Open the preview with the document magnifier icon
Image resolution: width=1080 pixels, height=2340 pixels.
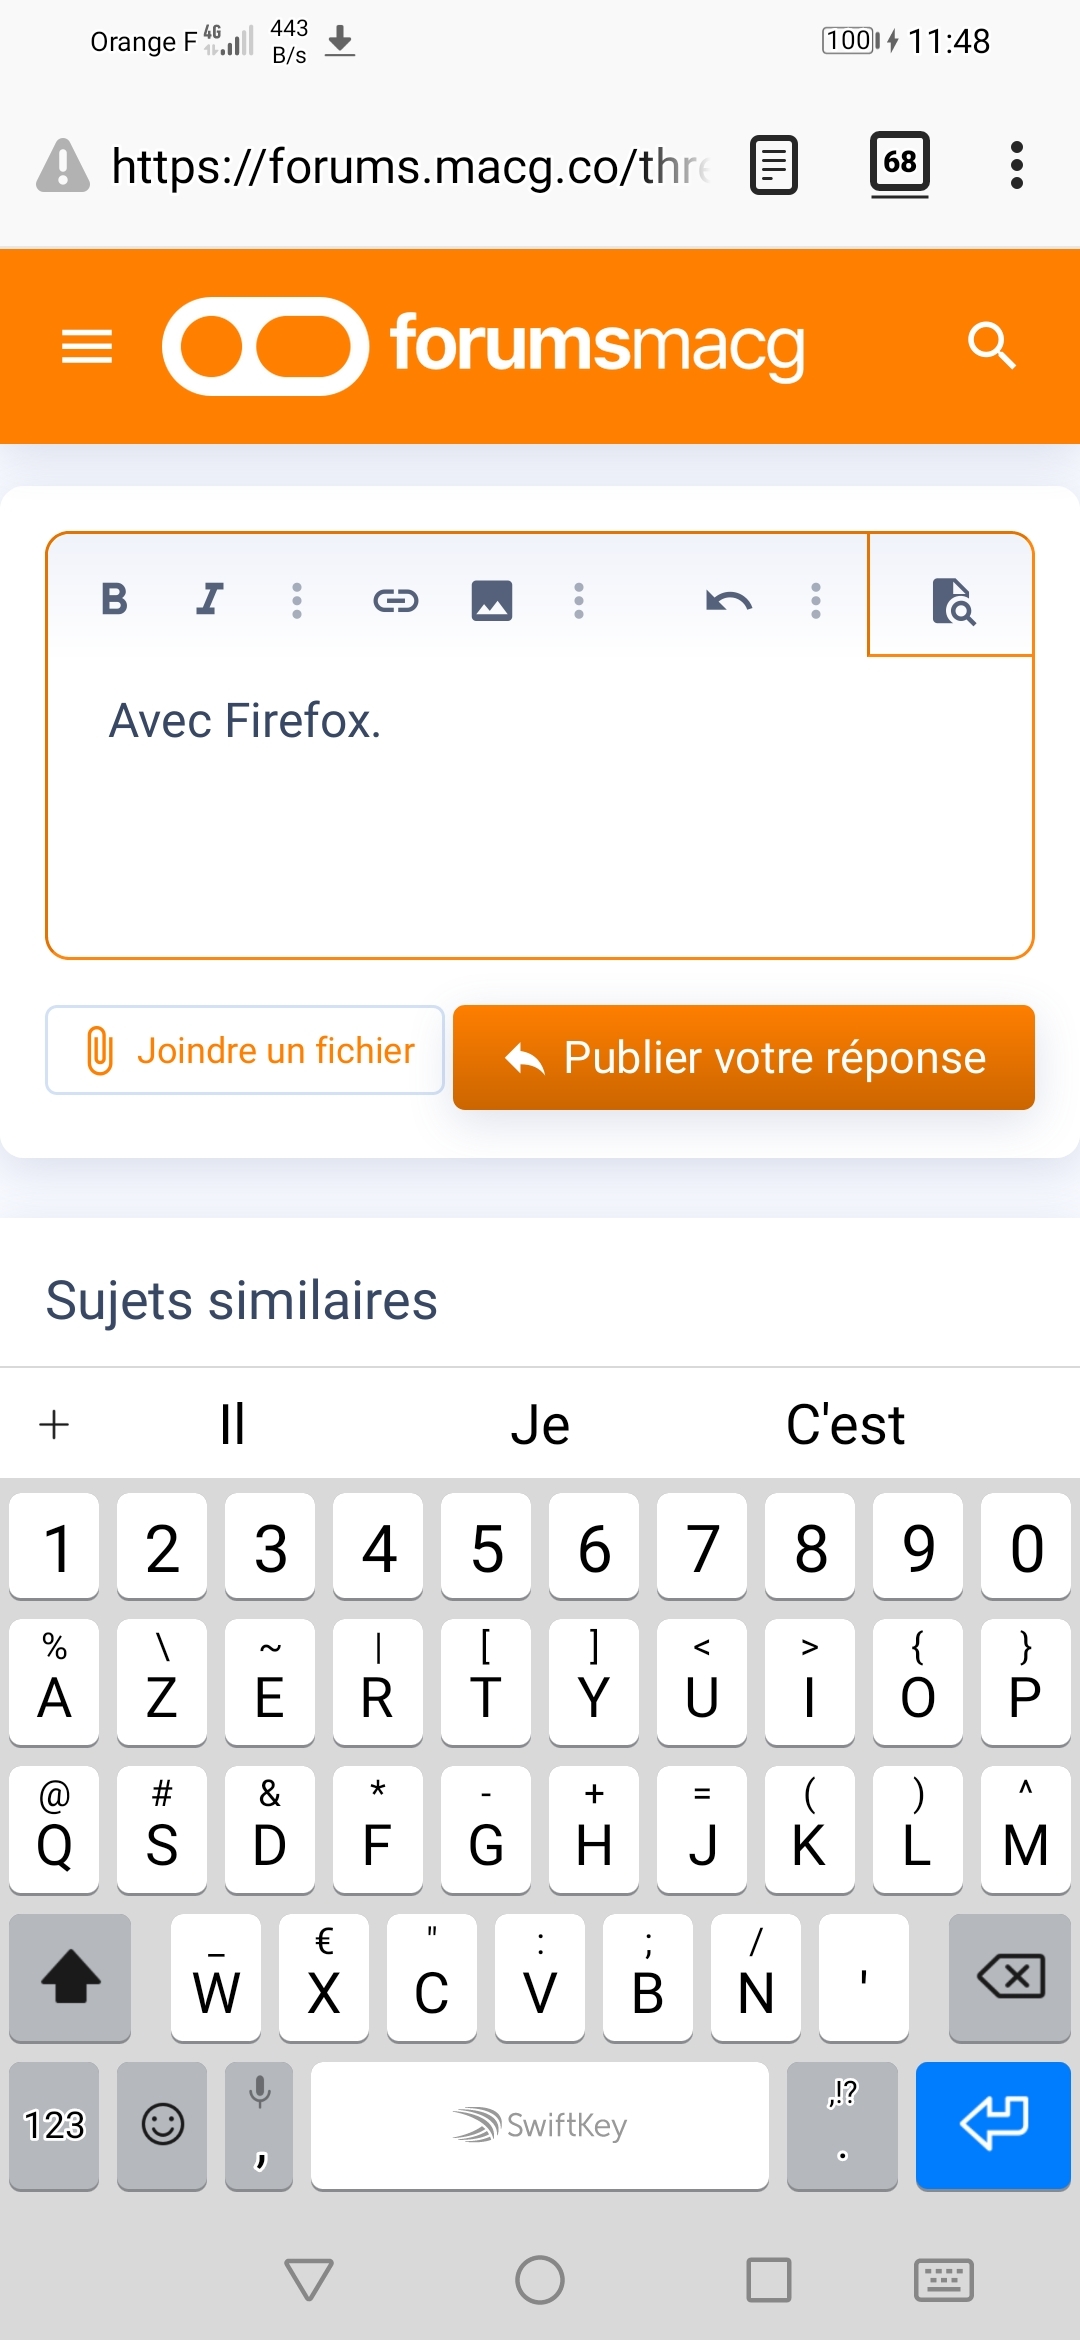click(x=952, y=600)
